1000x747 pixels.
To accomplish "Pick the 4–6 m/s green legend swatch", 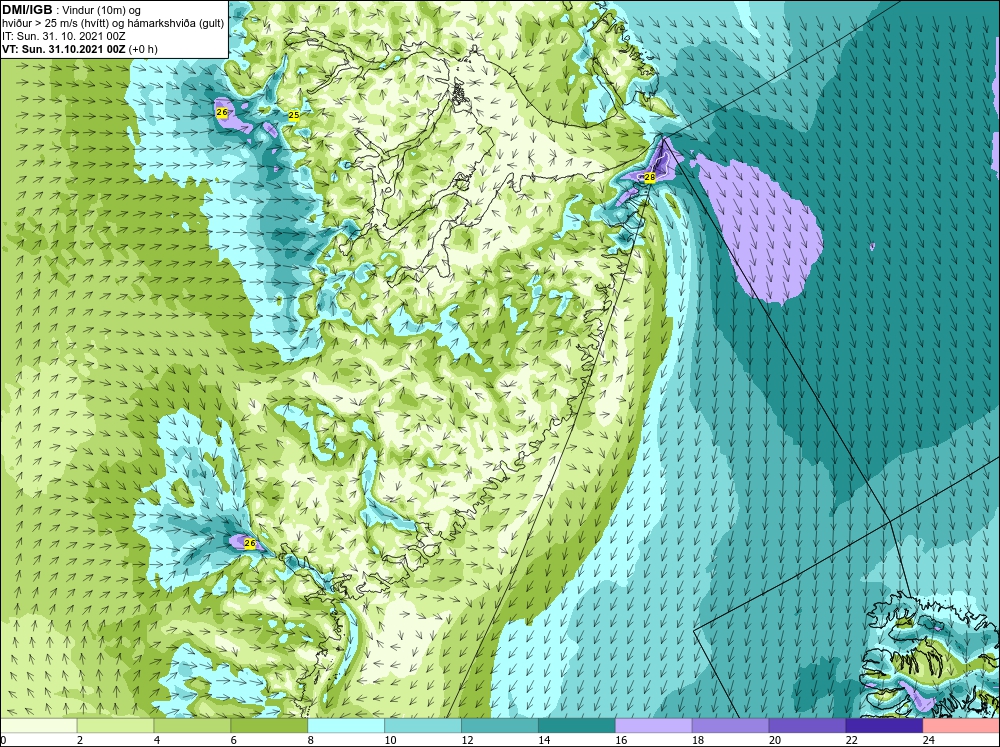I will point(192,726).
